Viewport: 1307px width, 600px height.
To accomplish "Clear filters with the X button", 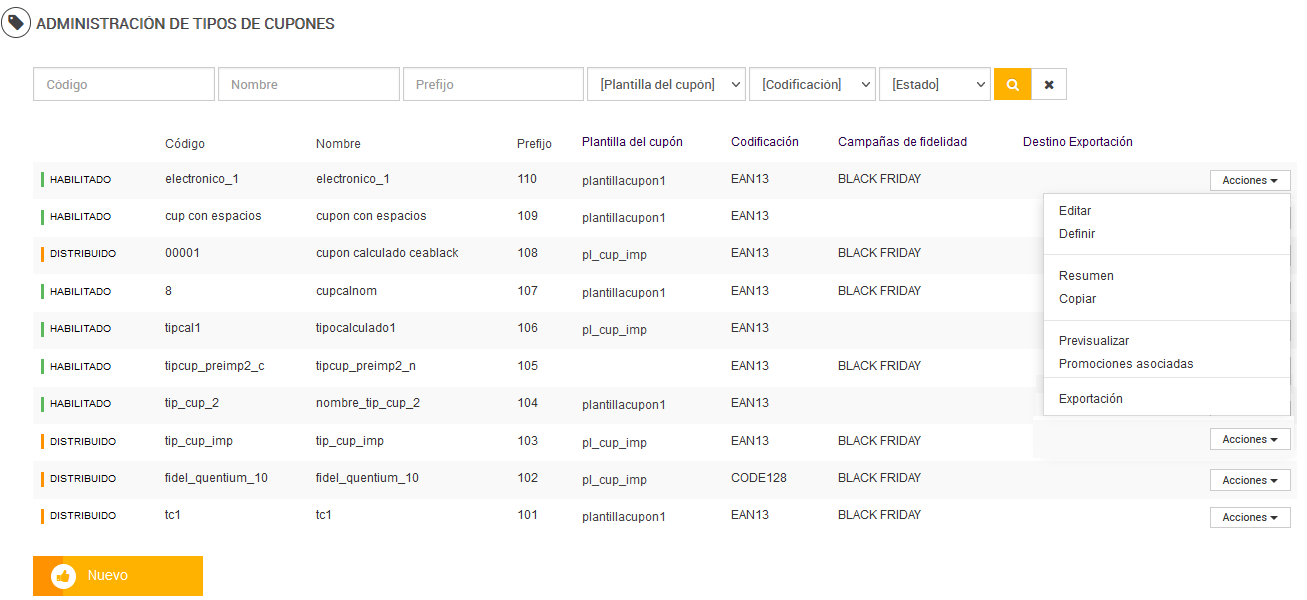I will point(1049,85).
